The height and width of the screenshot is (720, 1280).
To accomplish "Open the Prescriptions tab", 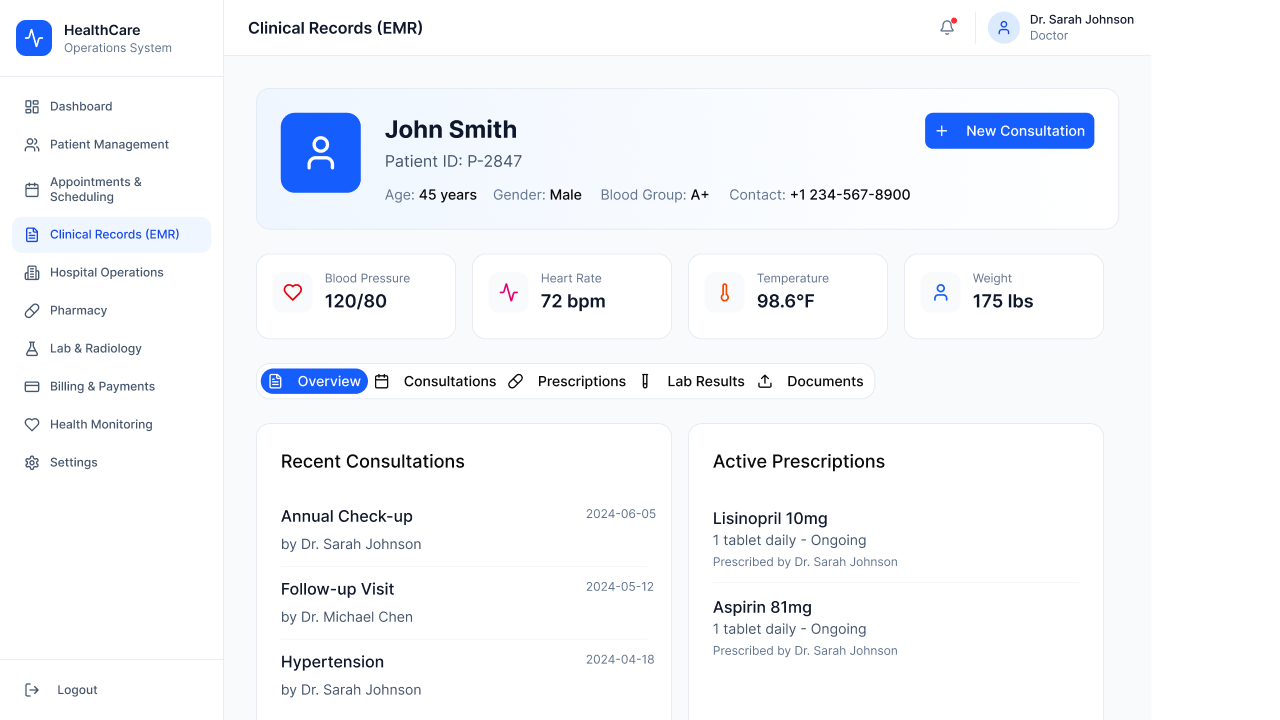I will (x=567, y=381).
